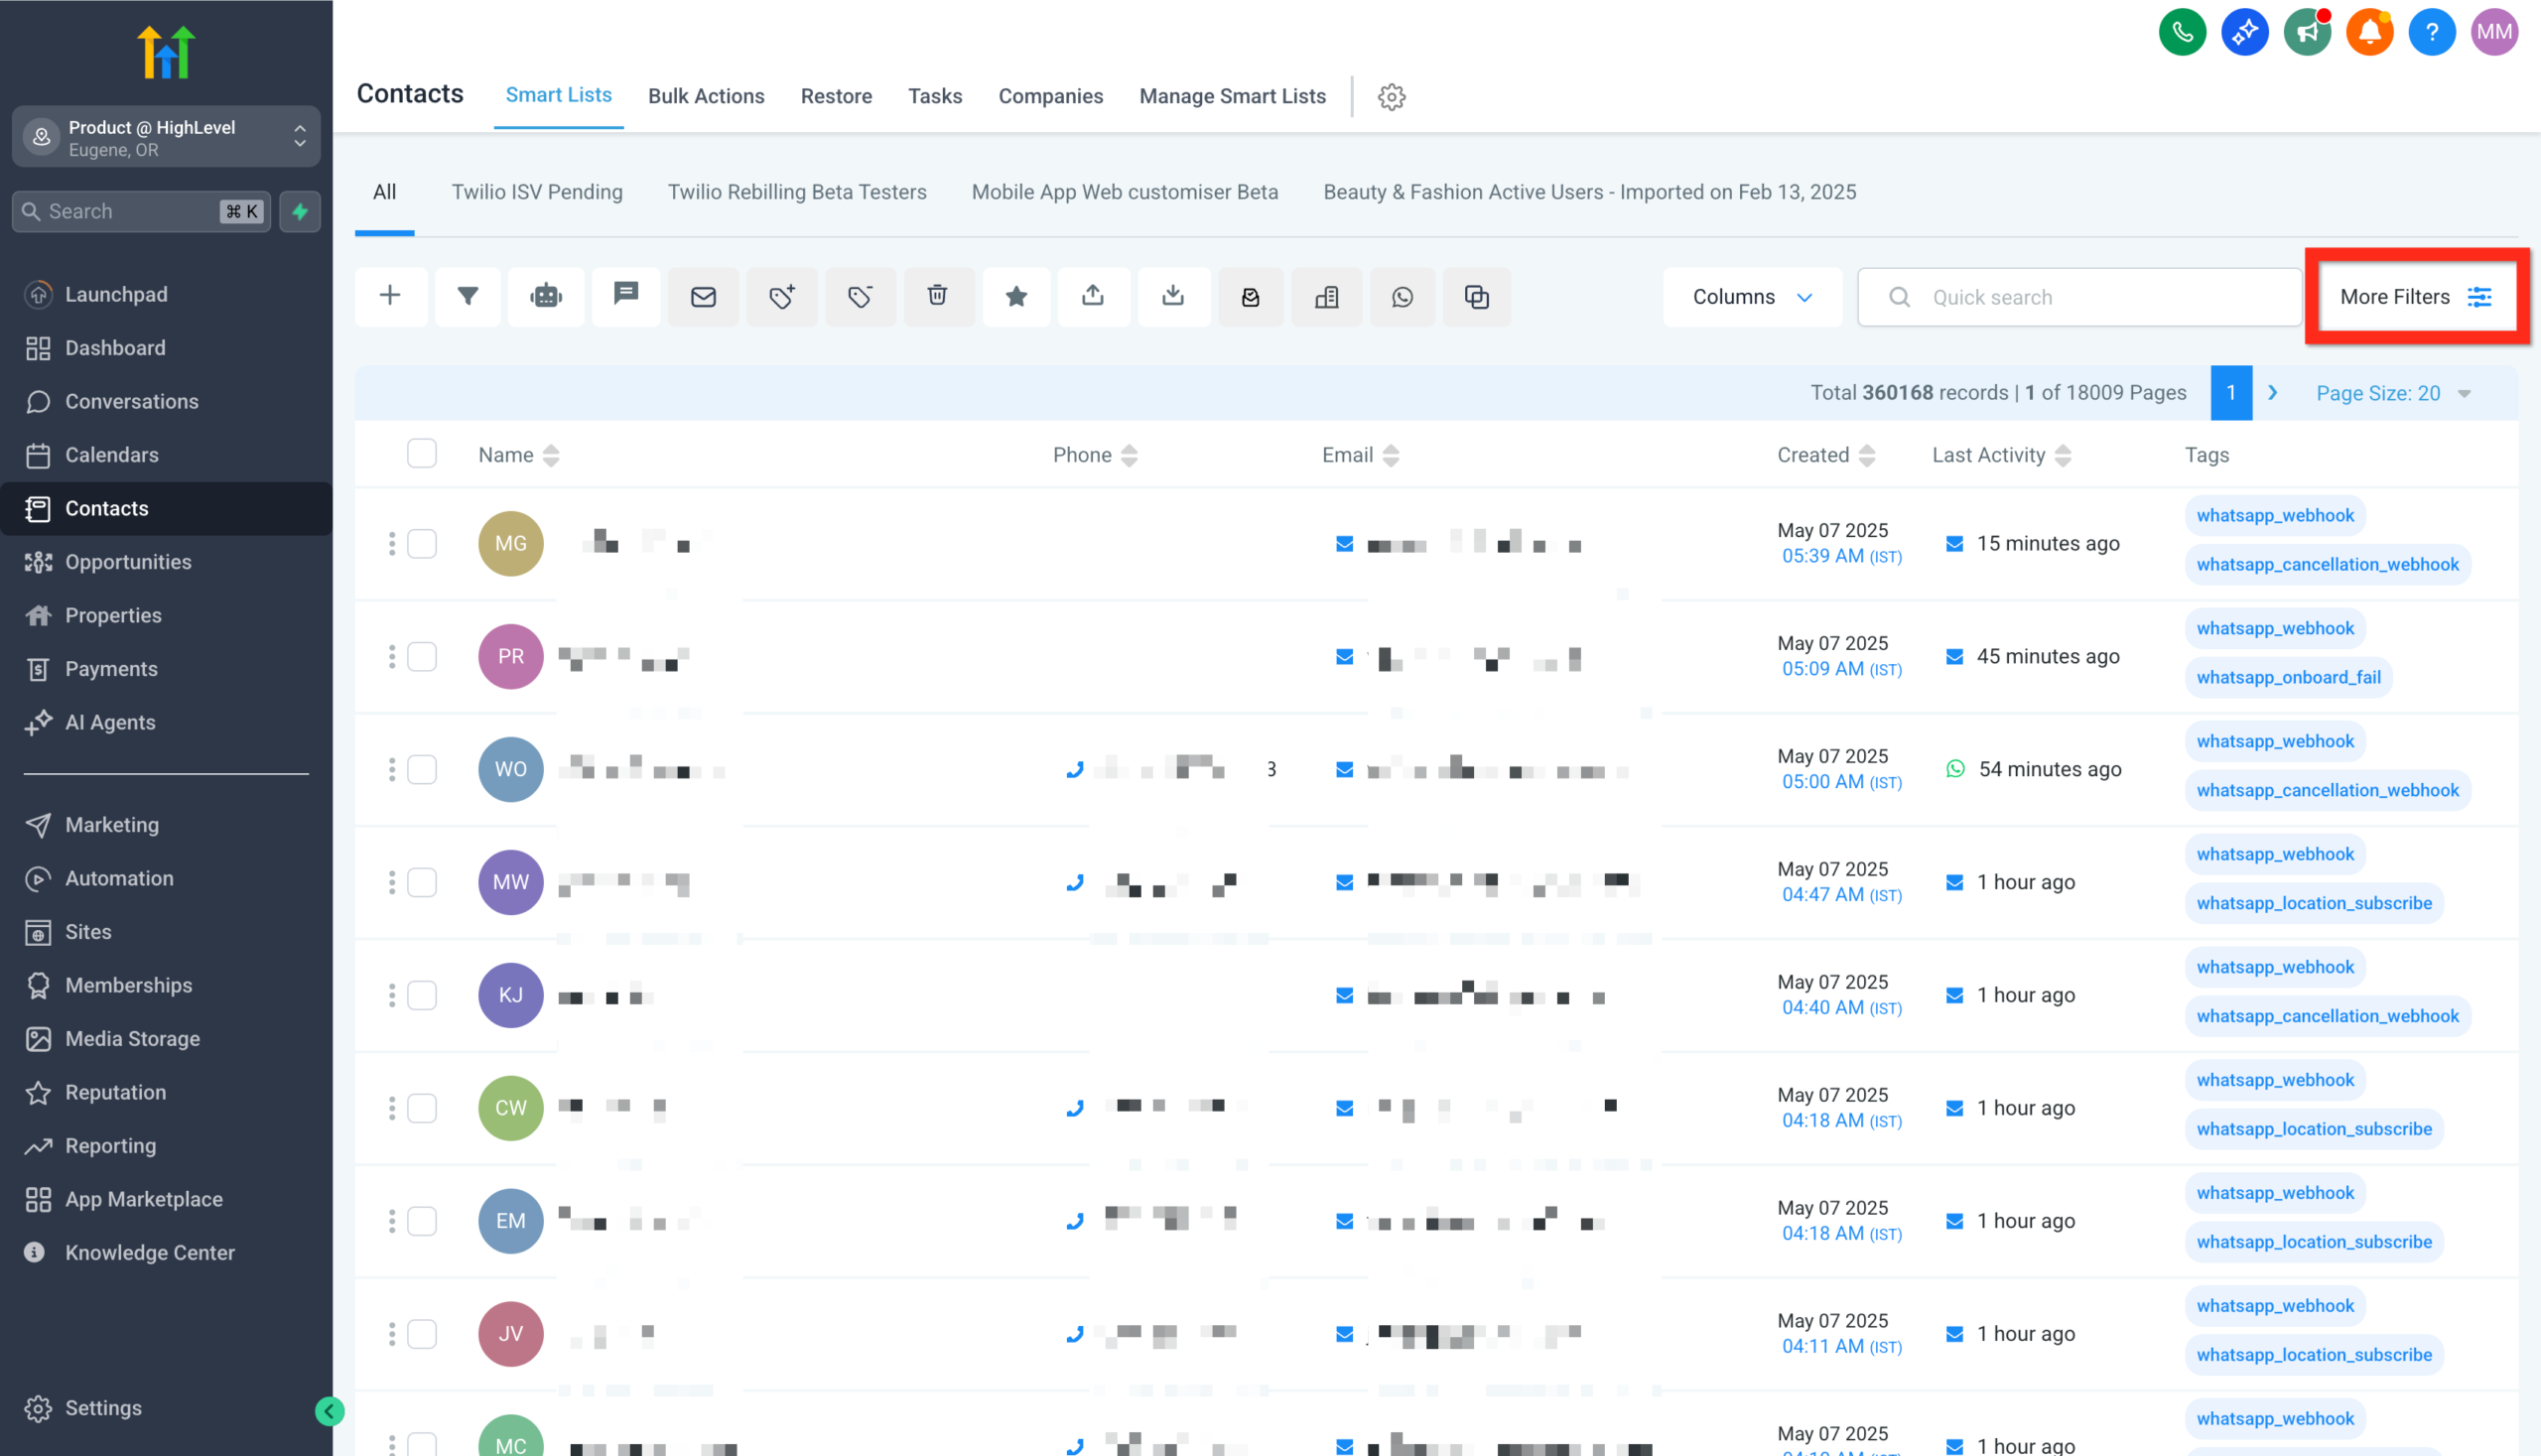2541x1456 pixels.
Task: Add a tag to selected contacts
Action: click(x=781, y=296)
